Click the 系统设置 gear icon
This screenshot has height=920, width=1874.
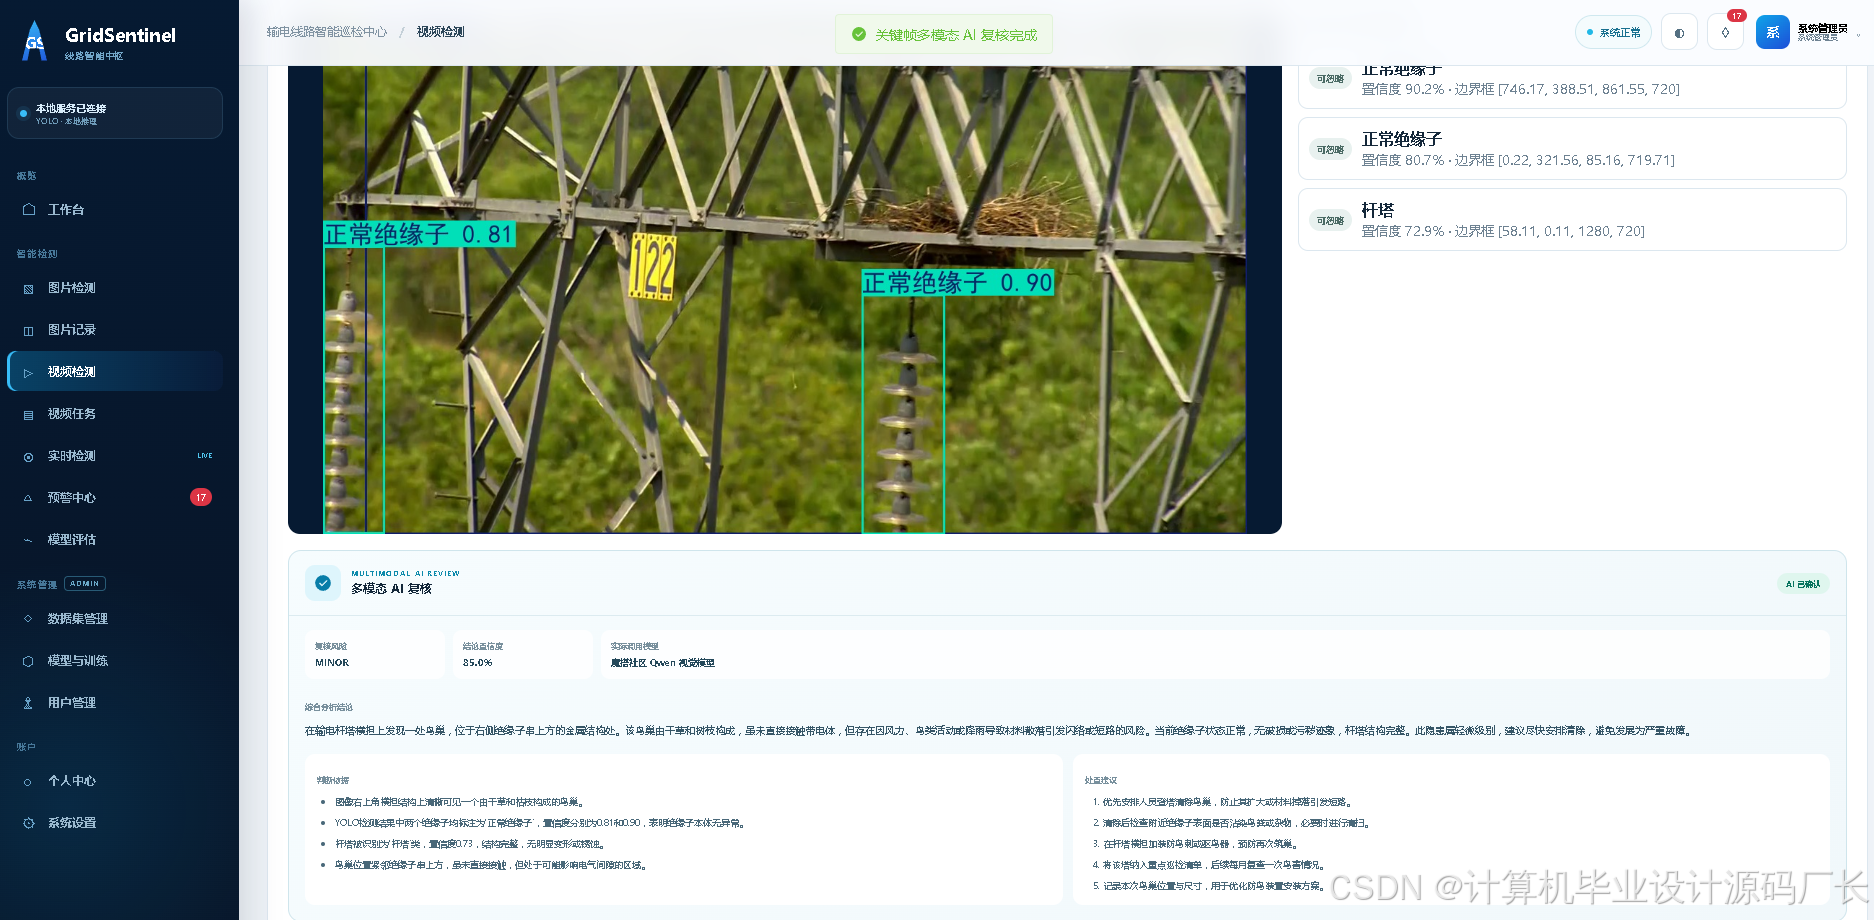point(28,823)
